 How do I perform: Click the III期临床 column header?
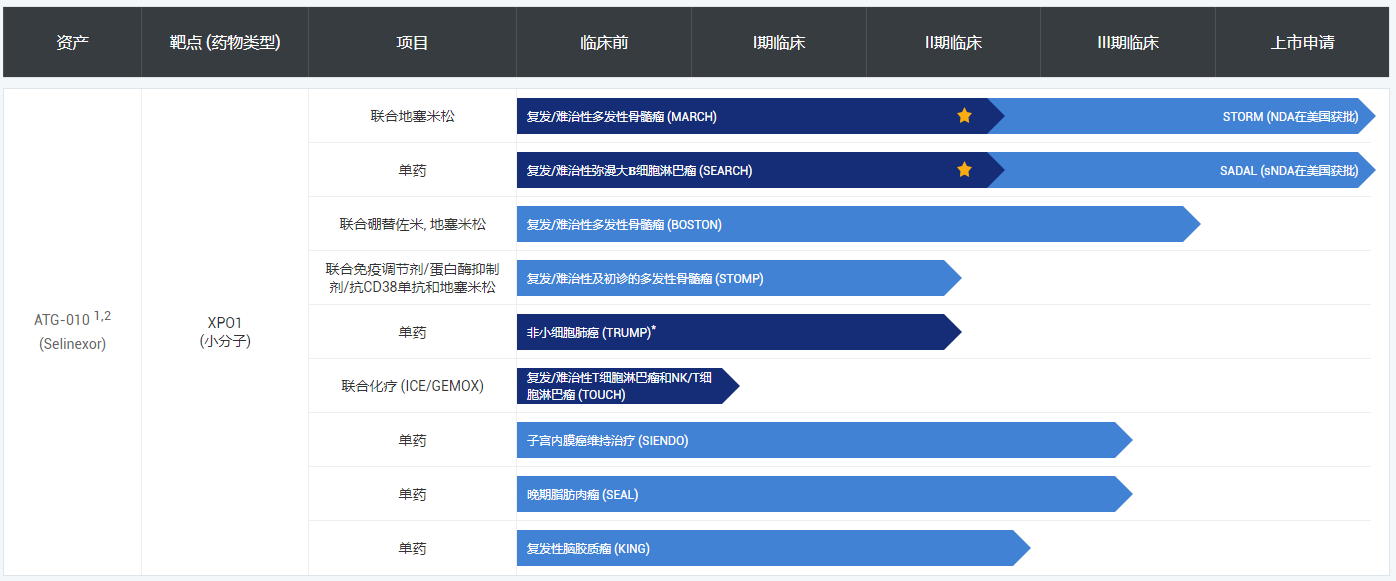[1127, 43]
